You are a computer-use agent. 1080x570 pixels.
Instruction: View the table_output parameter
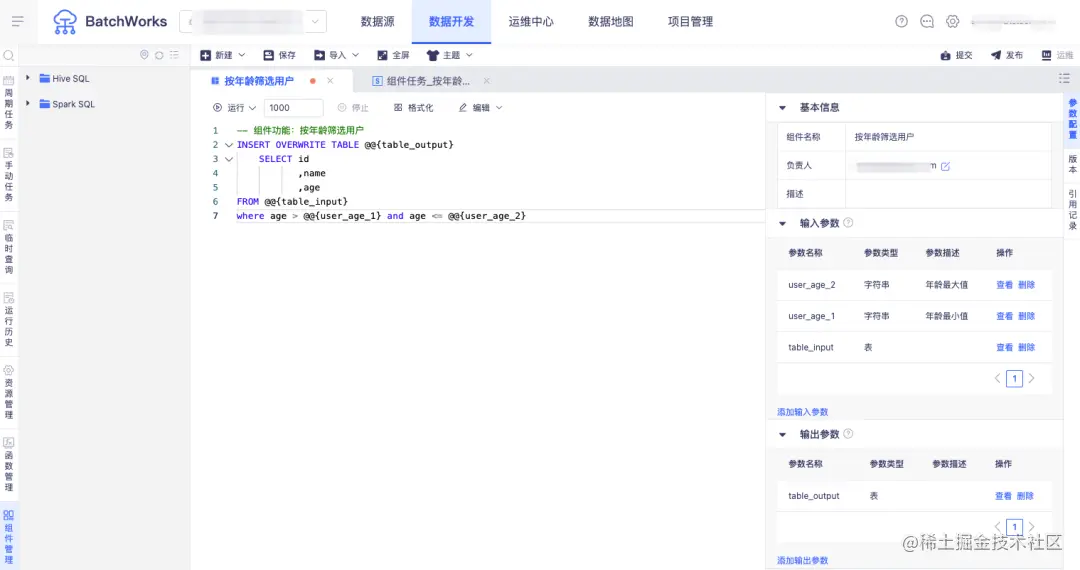coord(1003,496)
